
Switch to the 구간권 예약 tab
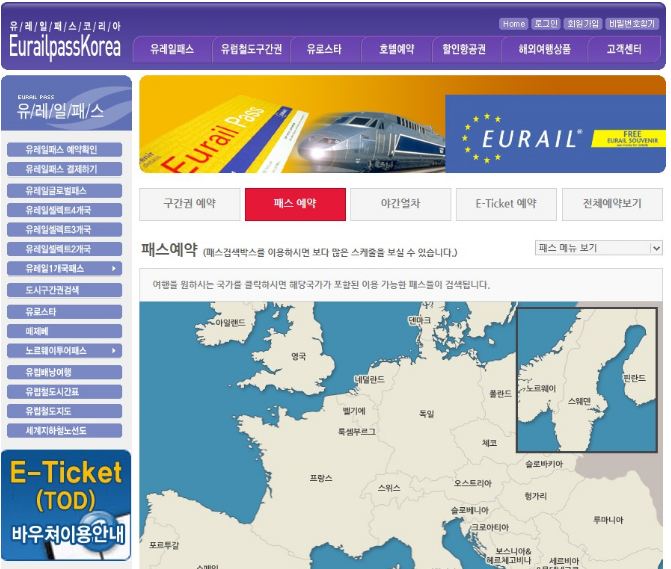(190, 204)
